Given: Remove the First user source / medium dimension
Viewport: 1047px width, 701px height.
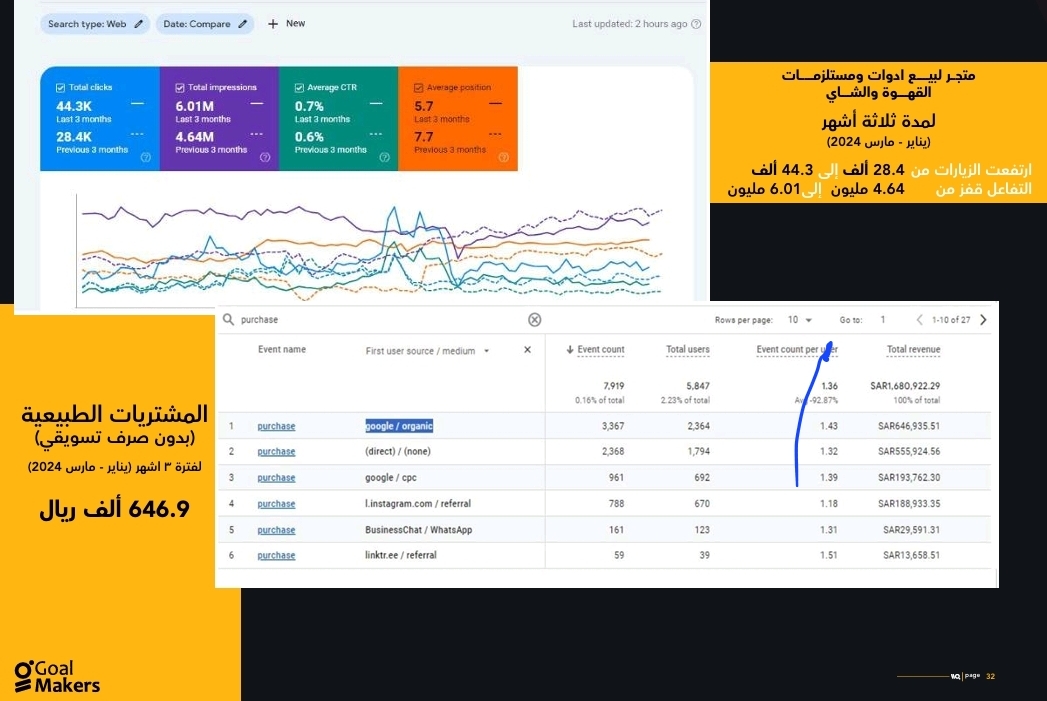Looking at the screenshot, I should click(528, 350).
